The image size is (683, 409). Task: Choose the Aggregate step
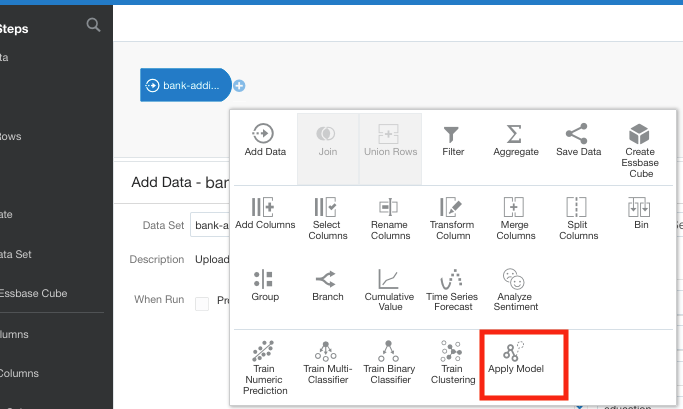515,141
